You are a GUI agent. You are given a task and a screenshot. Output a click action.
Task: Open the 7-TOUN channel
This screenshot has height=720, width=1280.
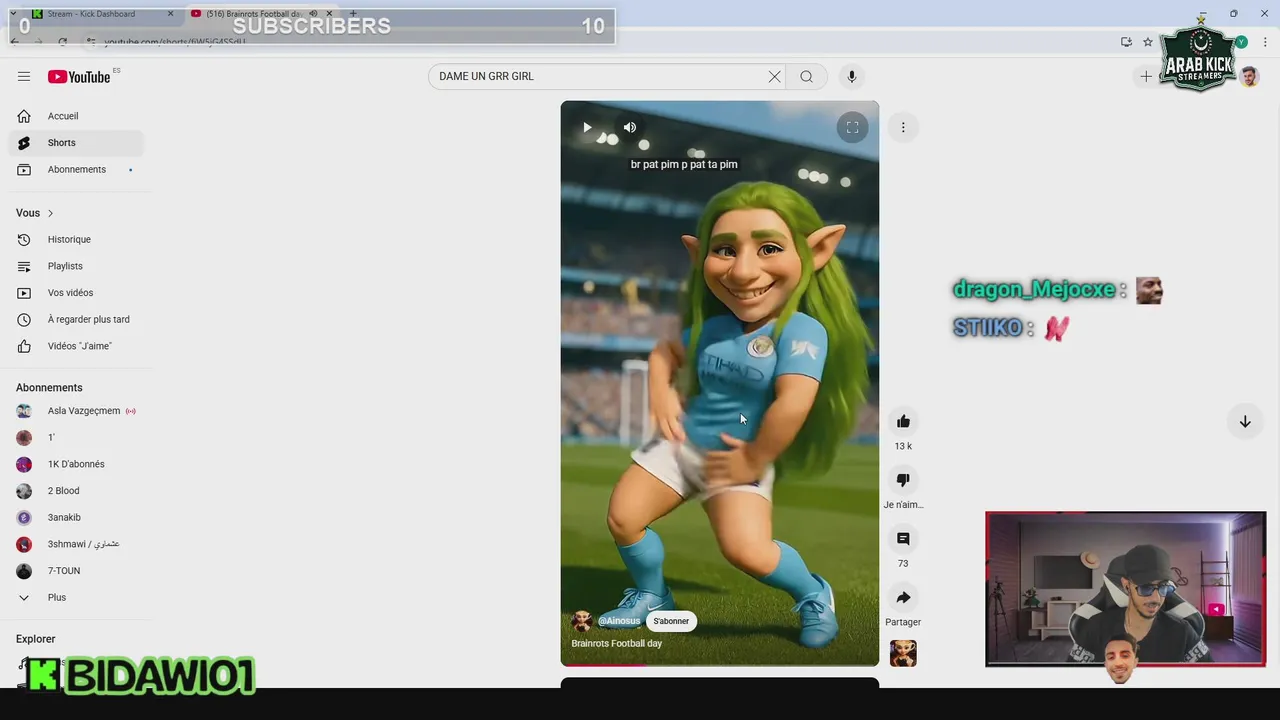point(76,571)
